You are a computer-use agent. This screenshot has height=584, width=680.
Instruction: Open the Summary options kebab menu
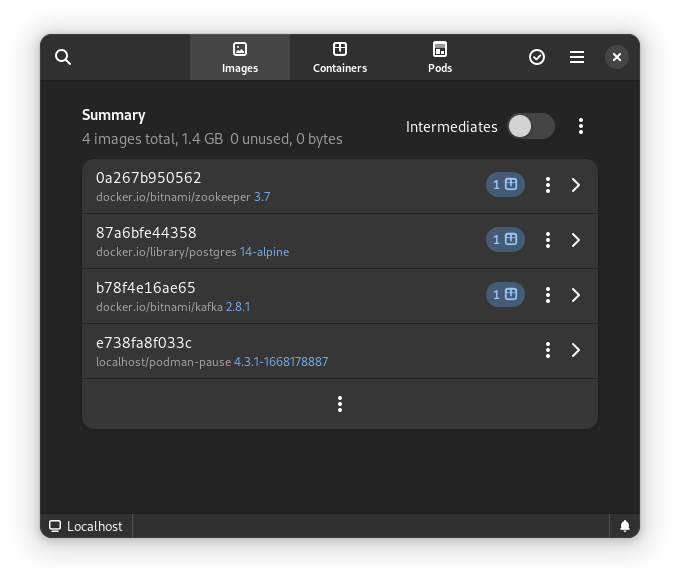coord(581,126)
